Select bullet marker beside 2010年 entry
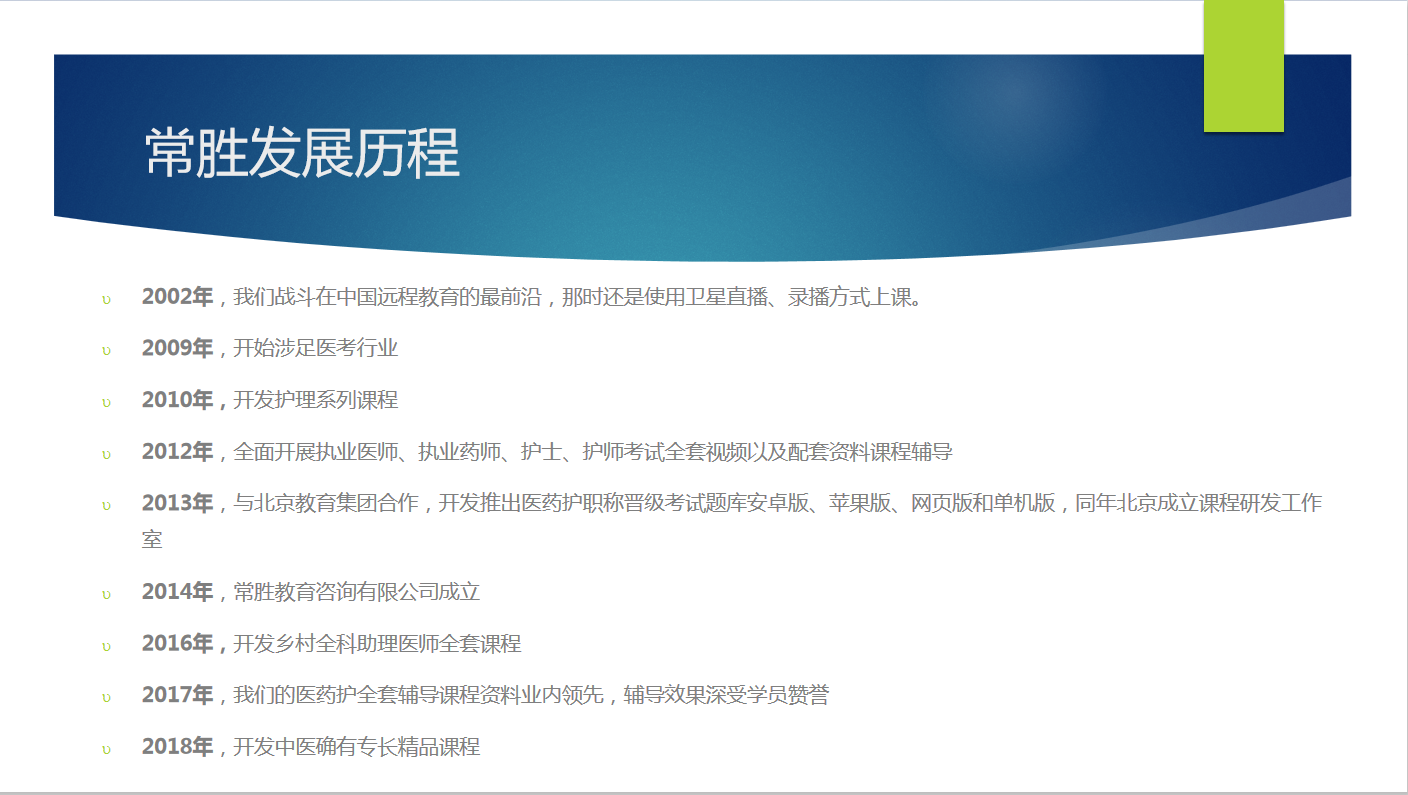 [106, 402]
